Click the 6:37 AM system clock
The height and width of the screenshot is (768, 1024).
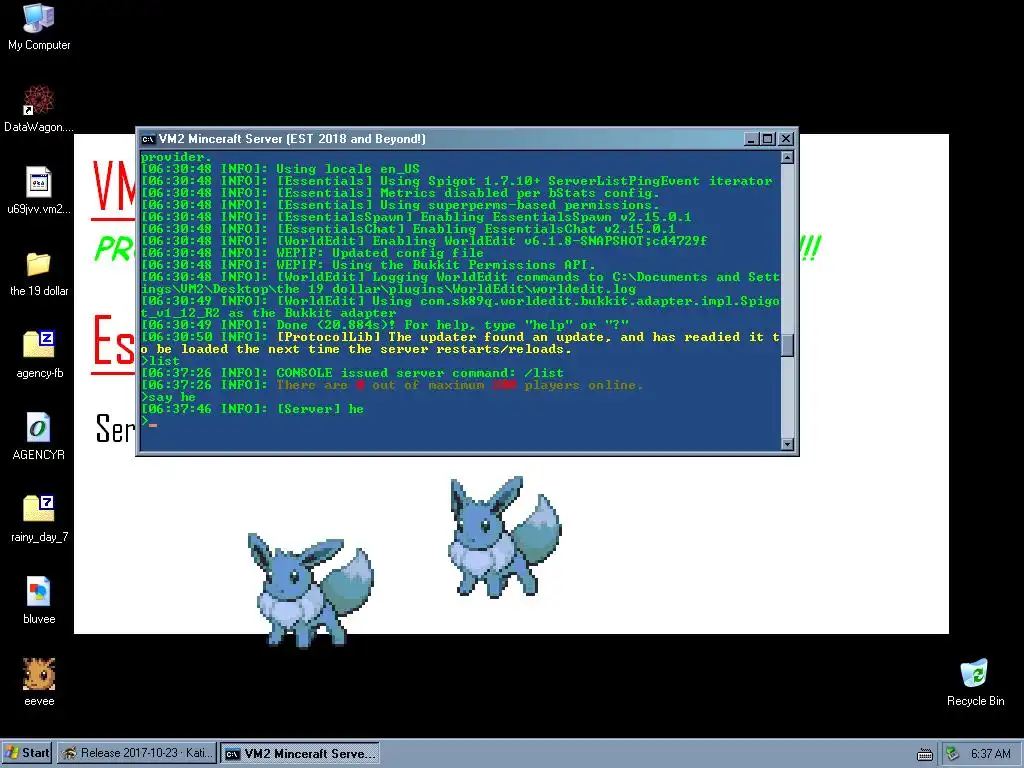(991, 754)
